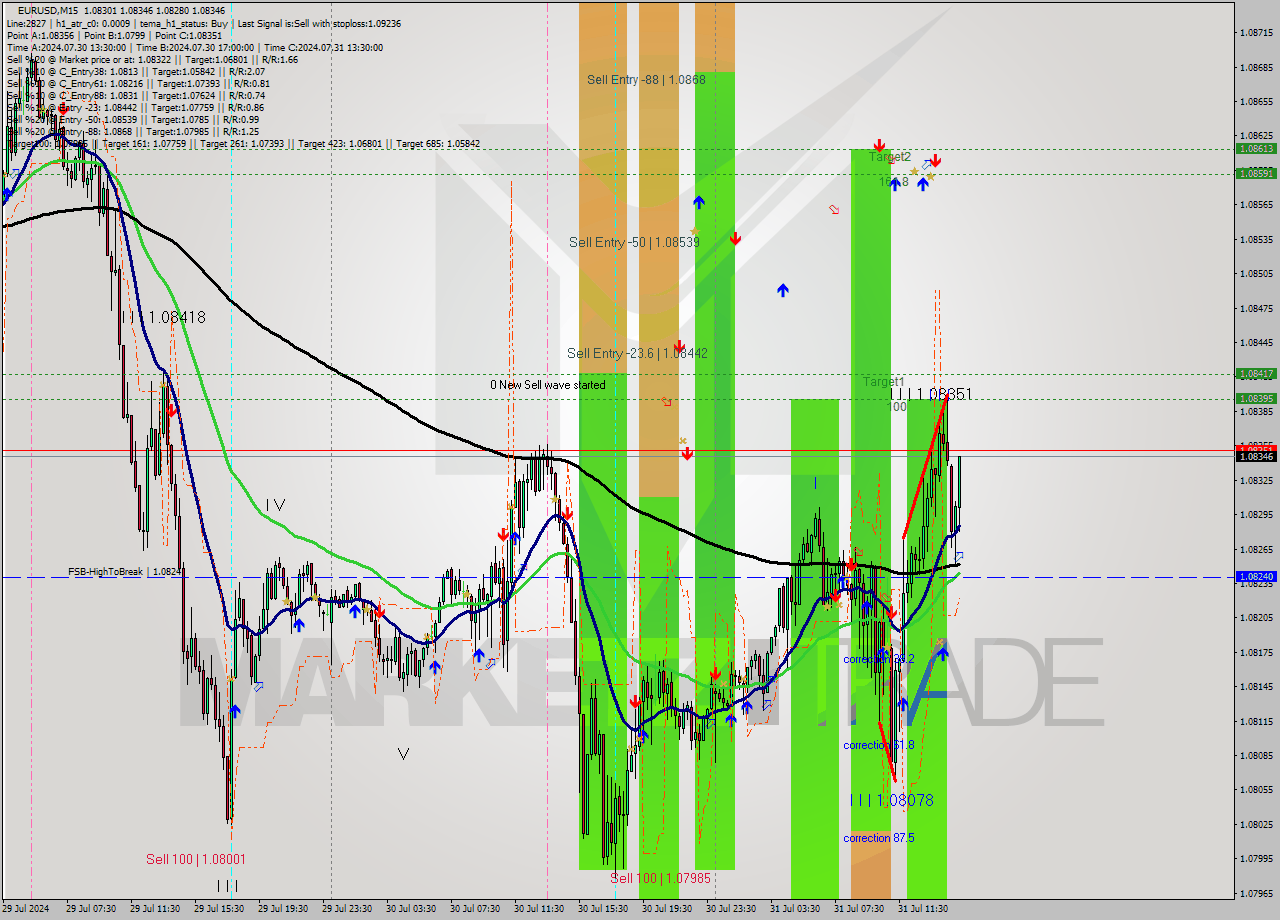Click the 1.08715 price scale value

coord(1256,33)
